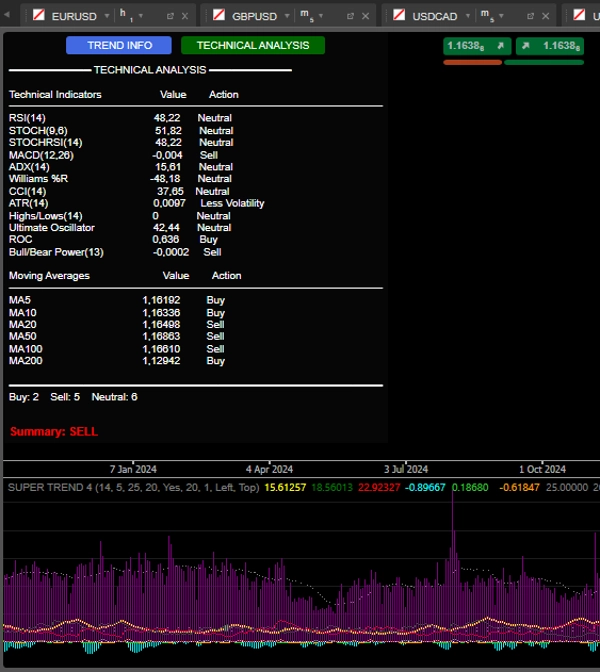600x672 pixels.
Task: Close the USDCAD chart tab
Action: (x=545, y=16)
